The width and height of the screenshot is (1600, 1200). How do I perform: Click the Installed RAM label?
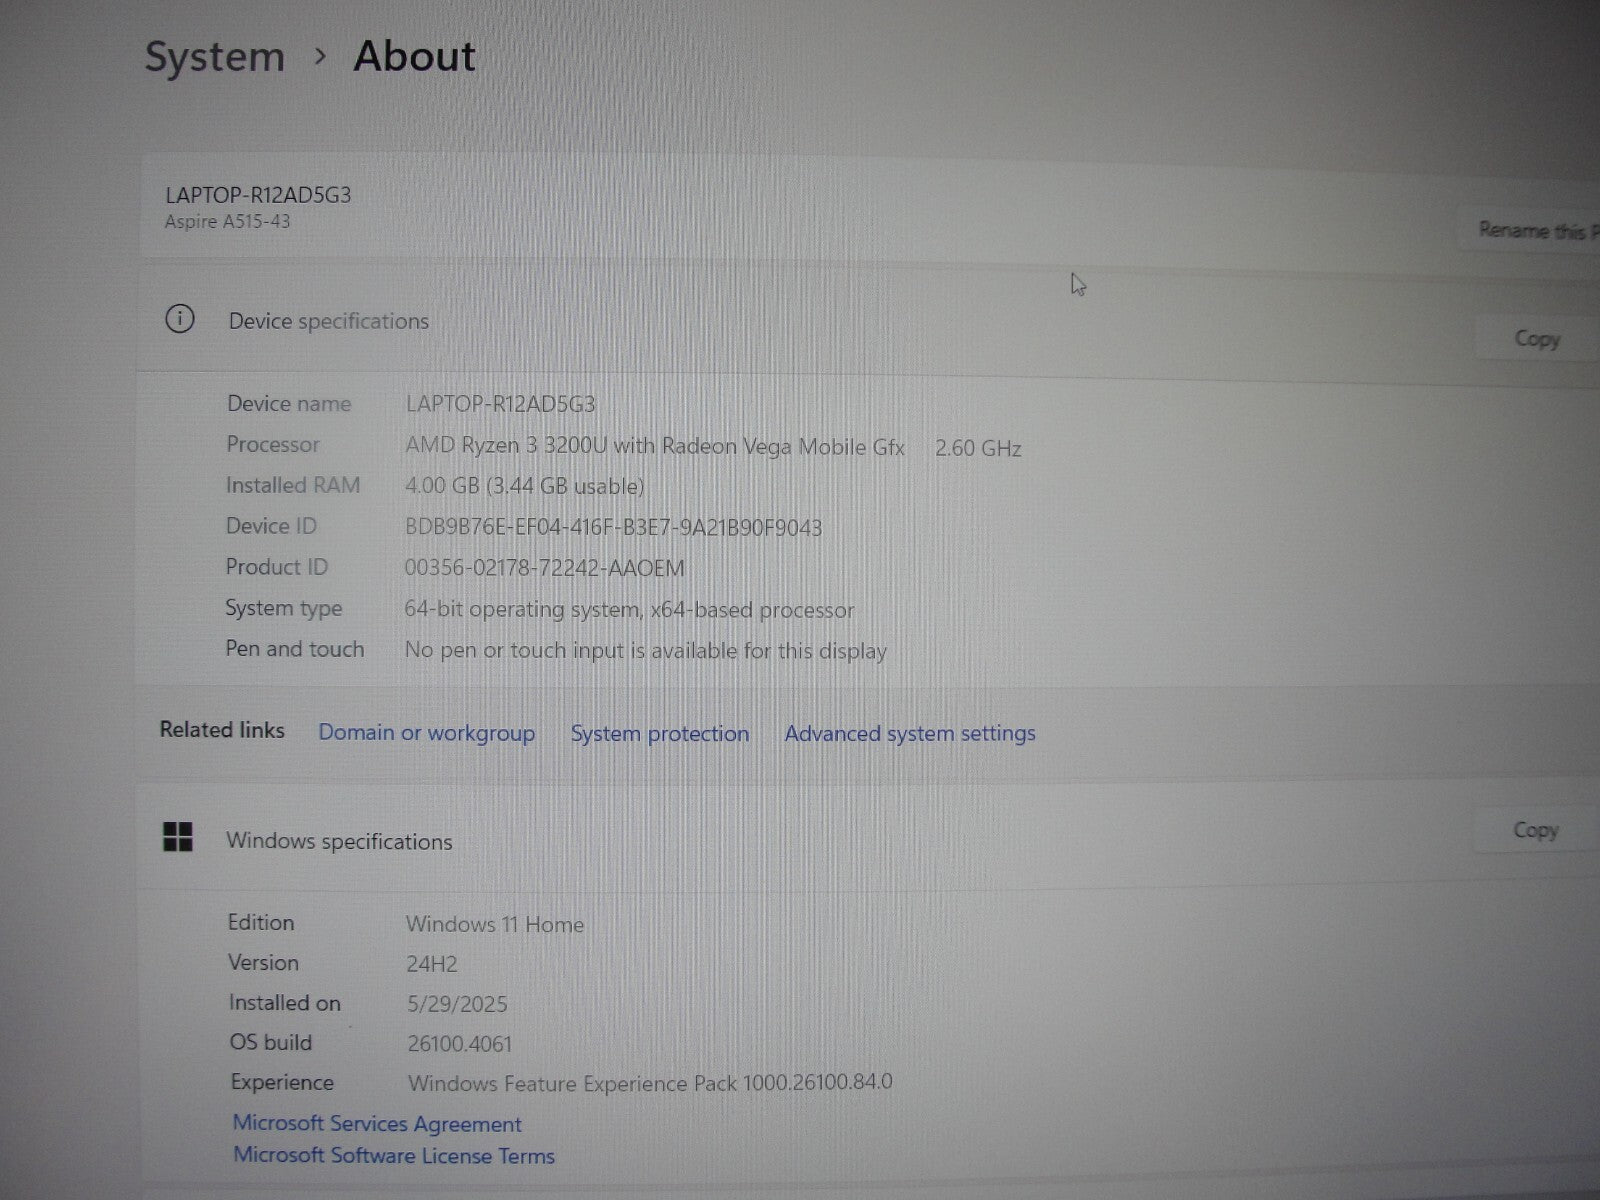pyautogui.click(x=293, y=485)
